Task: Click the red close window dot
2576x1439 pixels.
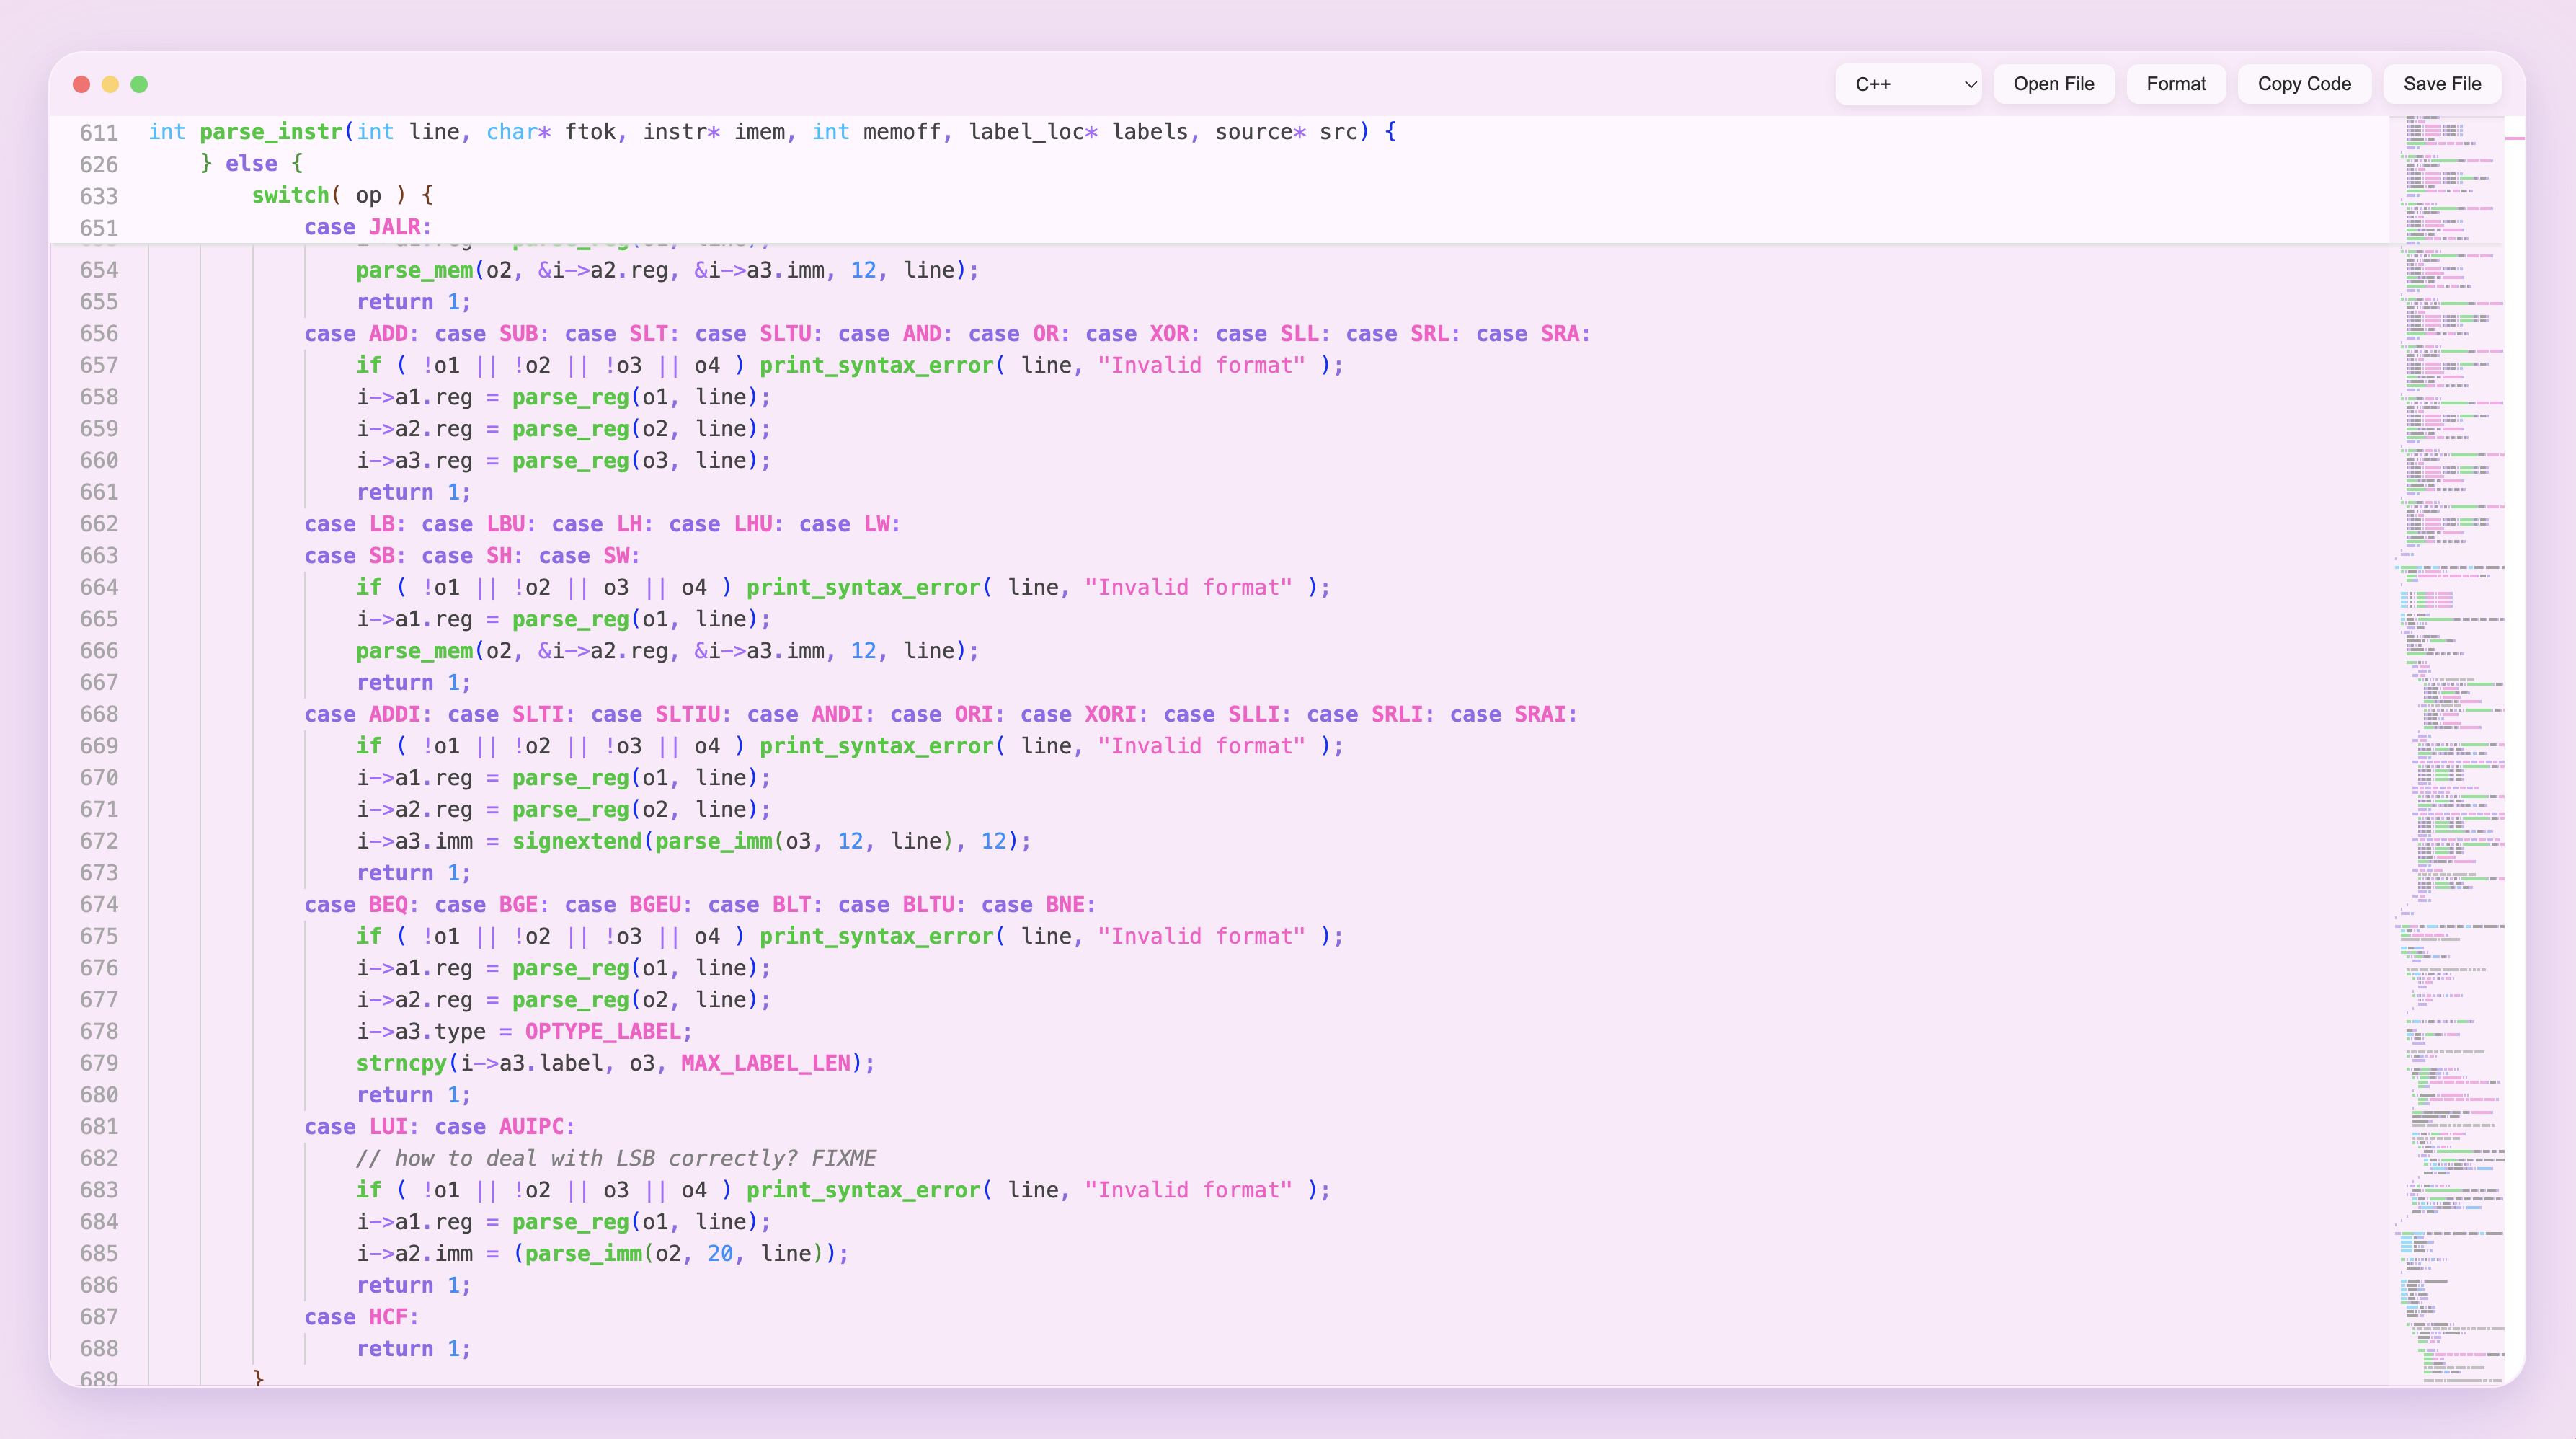Action: [x=82, y=84]
